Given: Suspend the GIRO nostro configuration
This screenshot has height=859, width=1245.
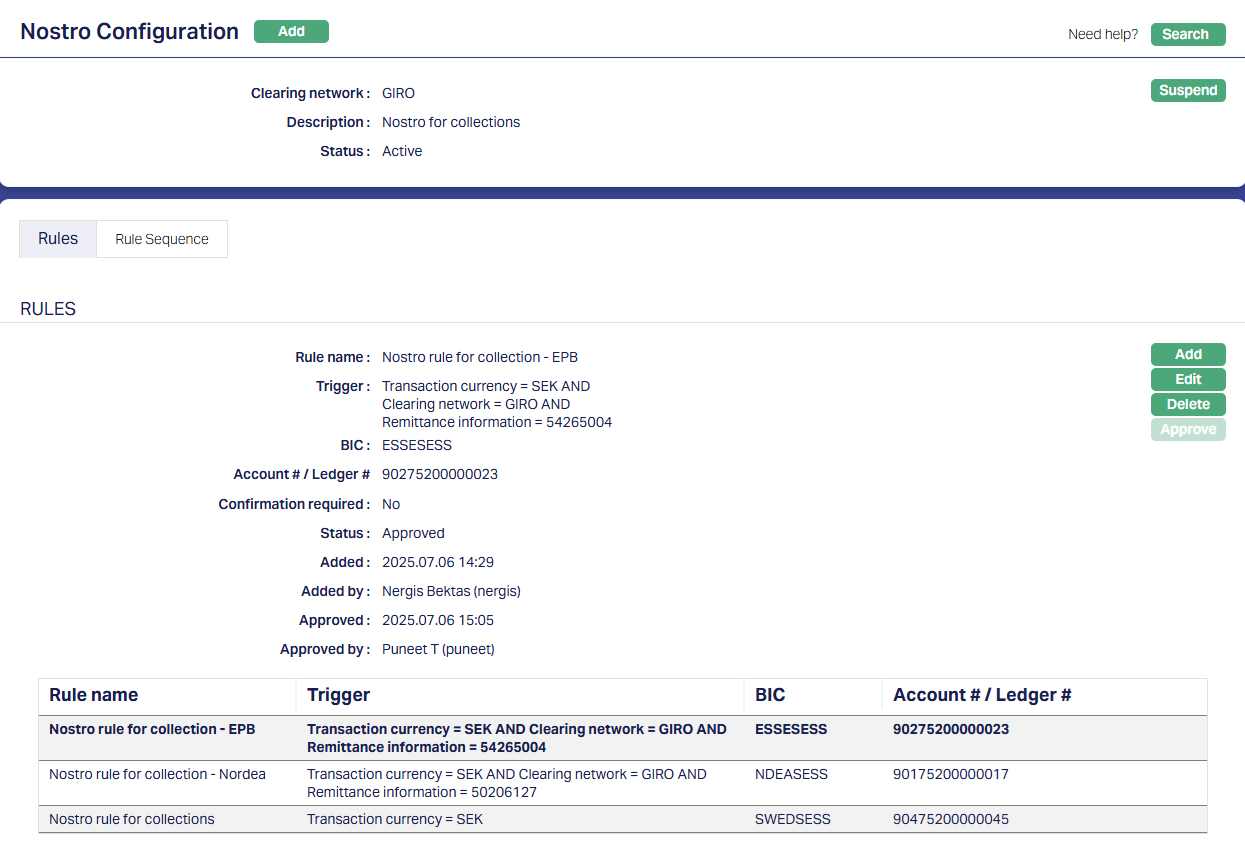Looking at the screenshot, I should 1187,90.
